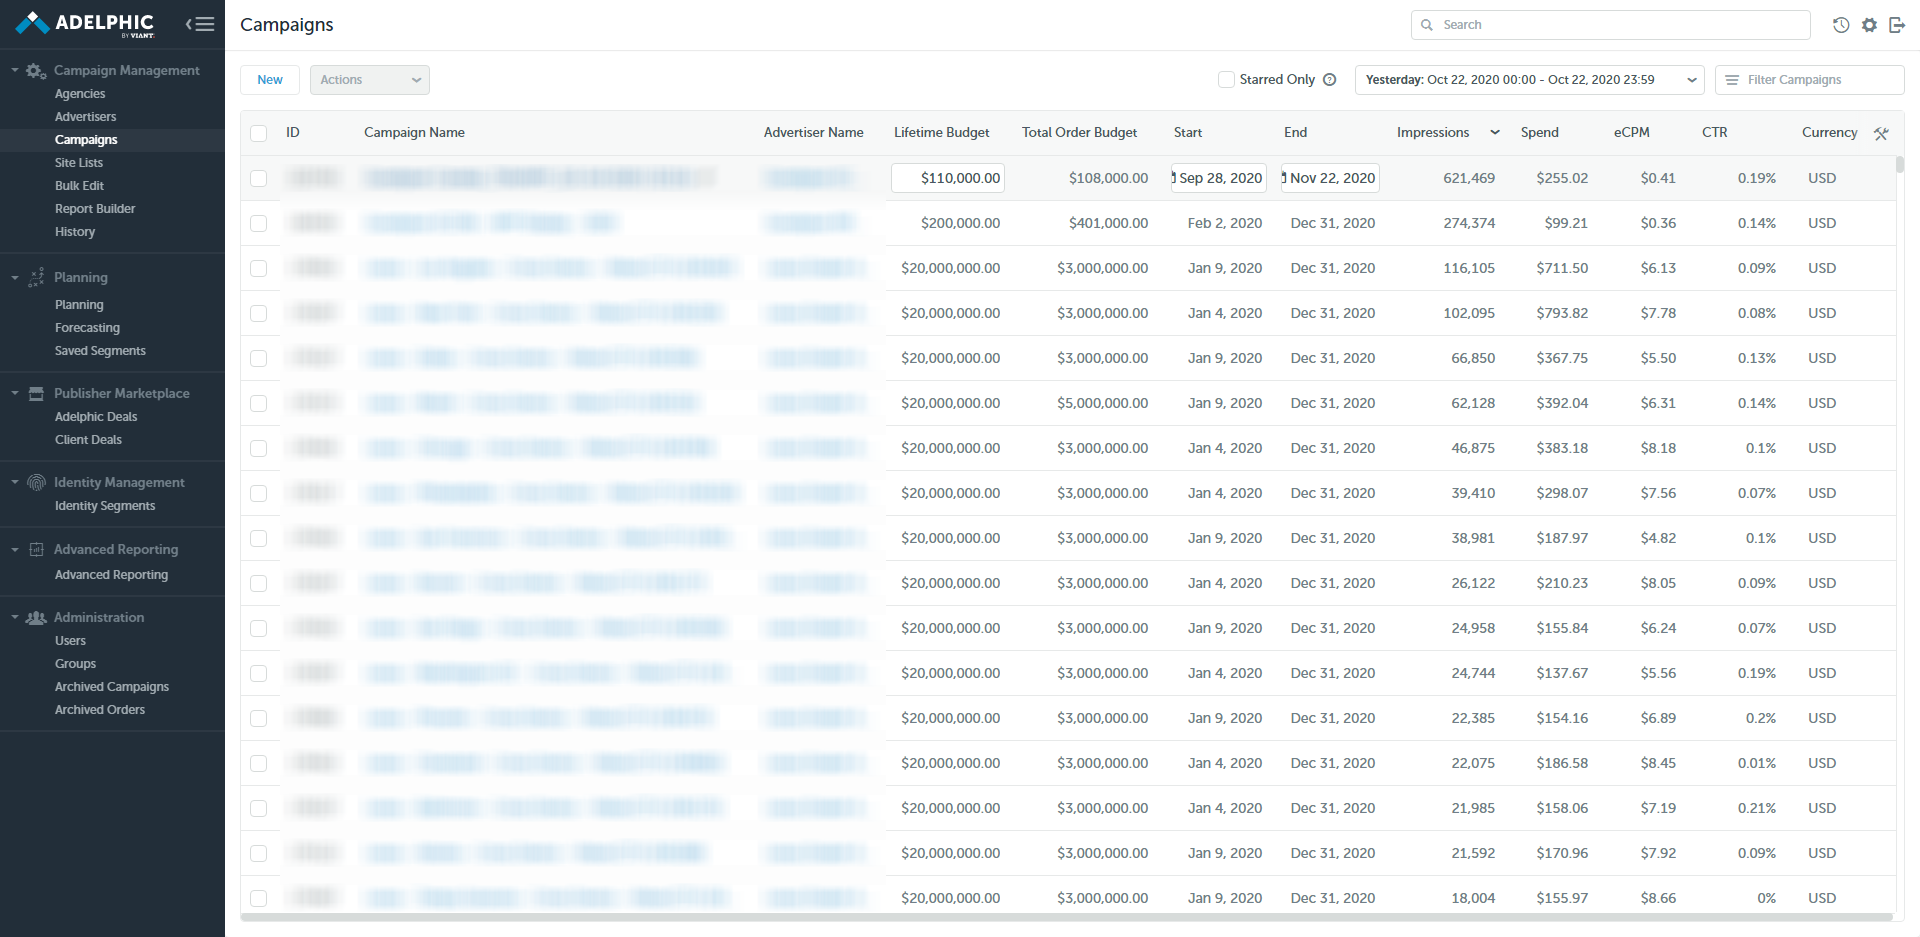Click the search magnifier icon
This screenshot has width=1920, height=937.
click(1427, 25)
